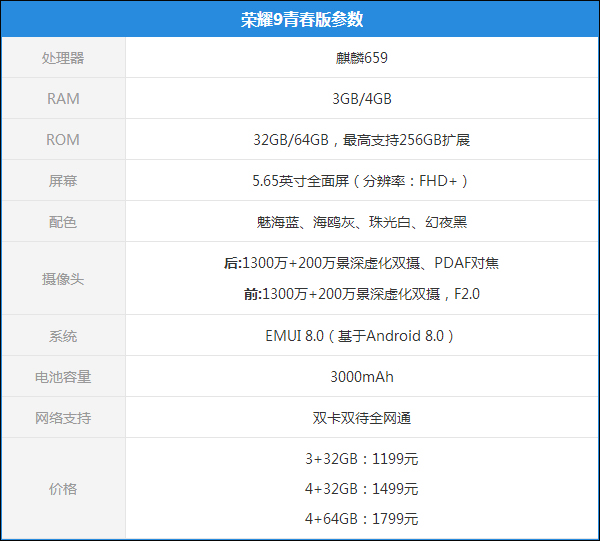Screen dimensions: 600x541
Task: Click the 32GB/64GB storage expansion text
Action: tap(361, 140)
